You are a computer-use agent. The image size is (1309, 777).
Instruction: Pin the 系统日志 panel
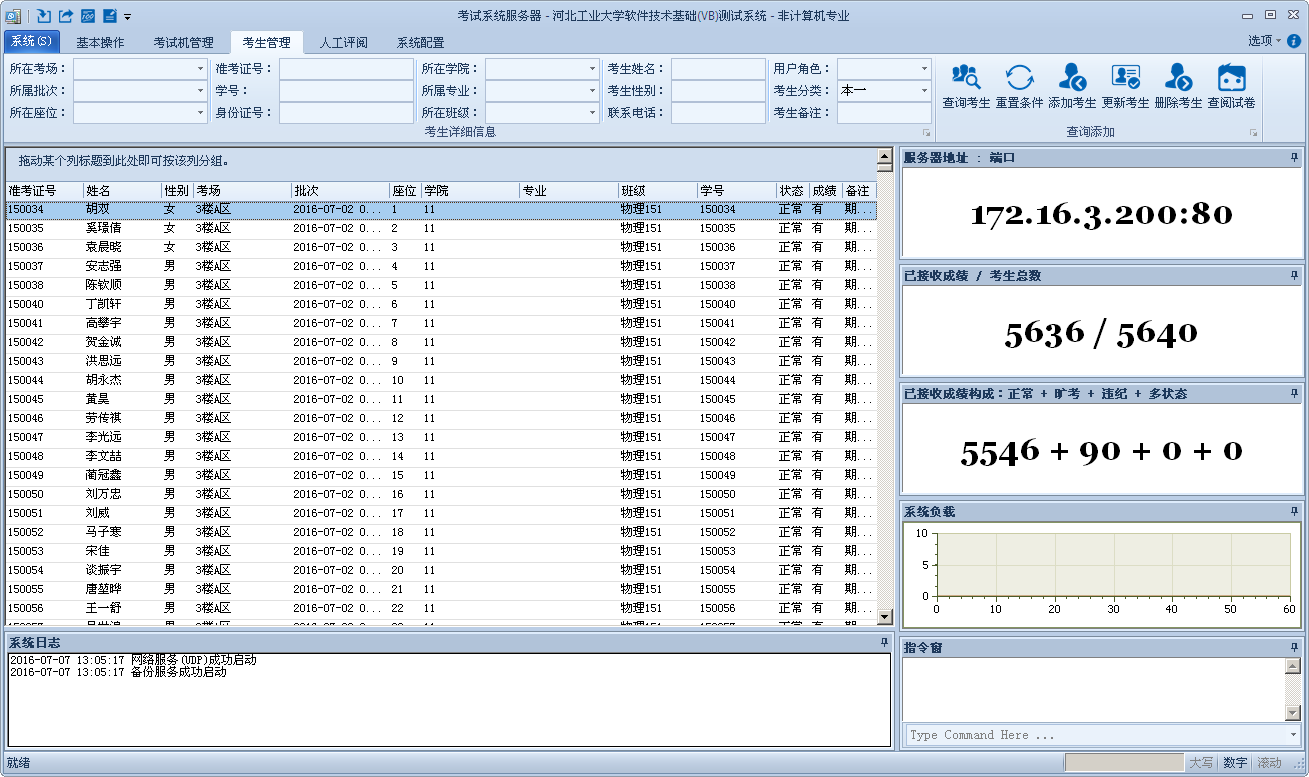884,642
